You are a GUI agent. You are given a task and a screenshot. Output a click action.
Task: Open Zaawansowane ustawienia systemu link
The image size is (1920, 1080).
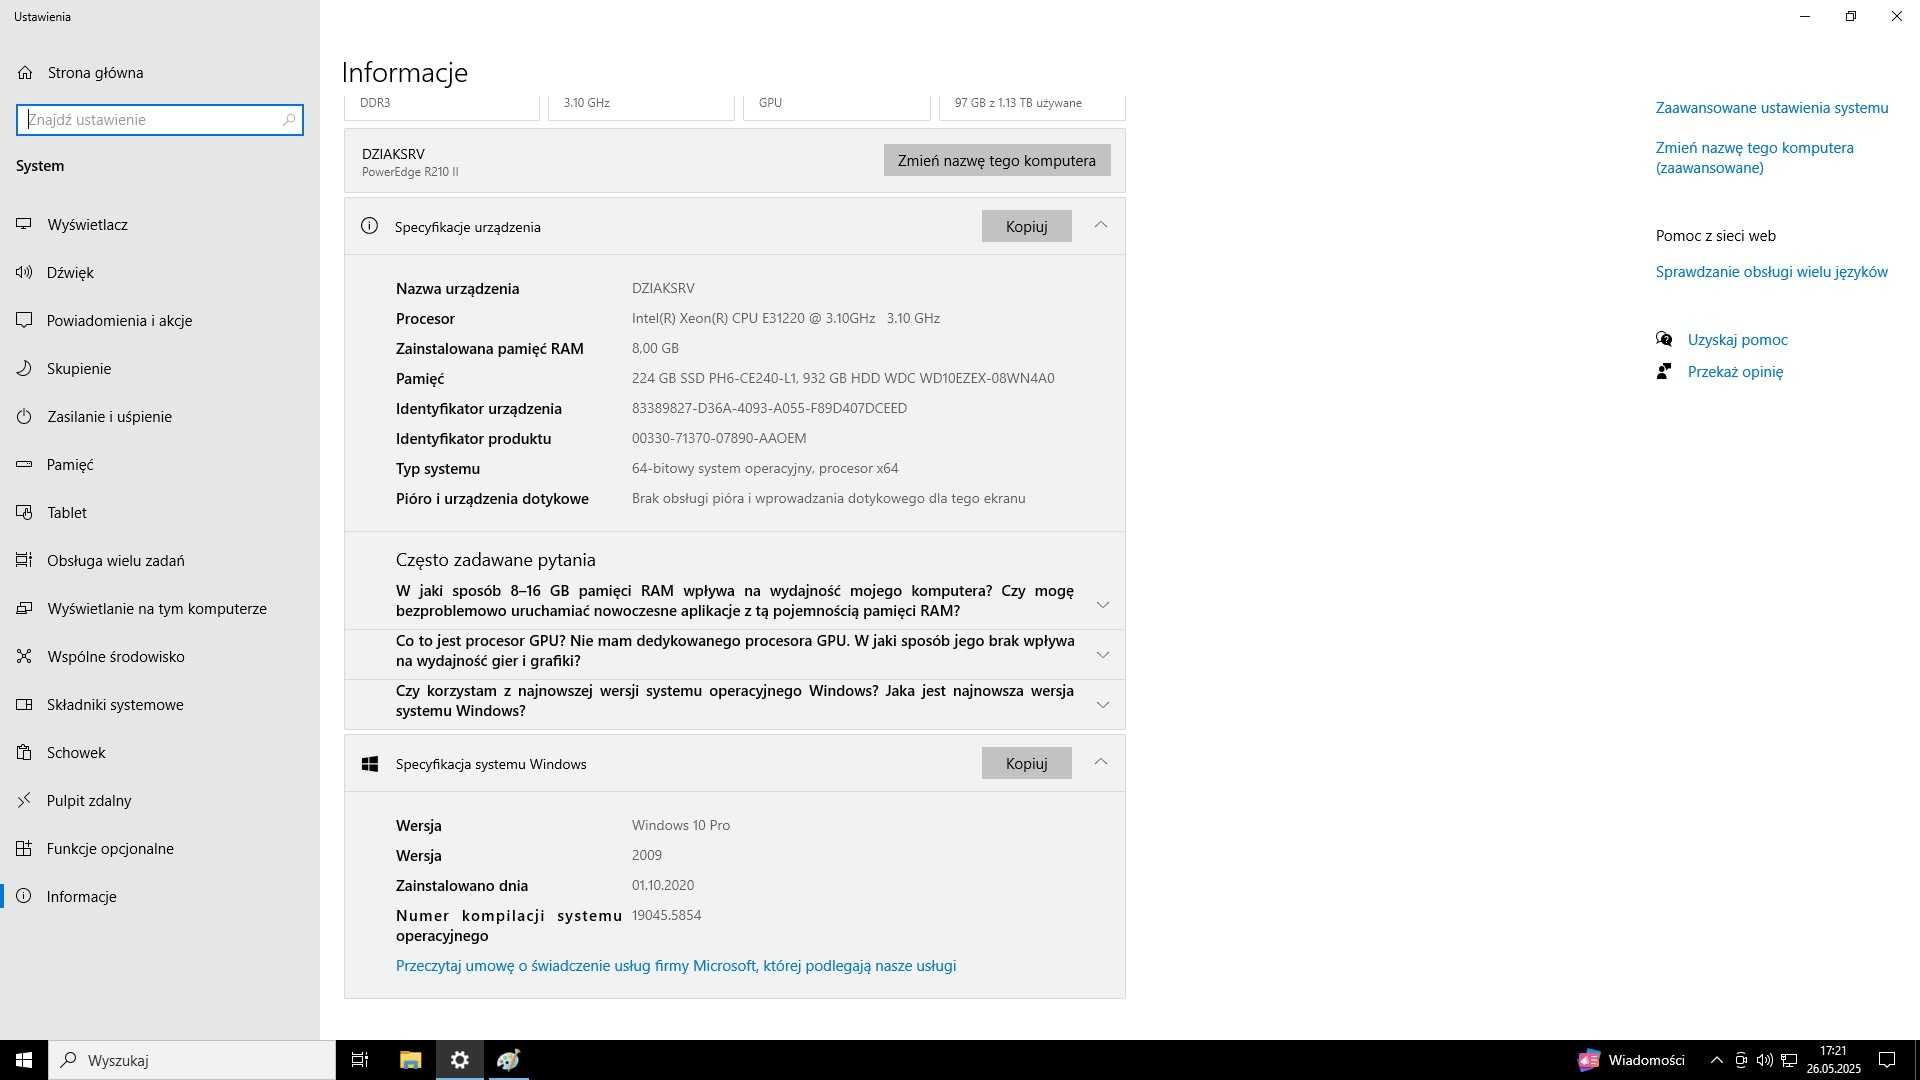[x=1772, y=107]
